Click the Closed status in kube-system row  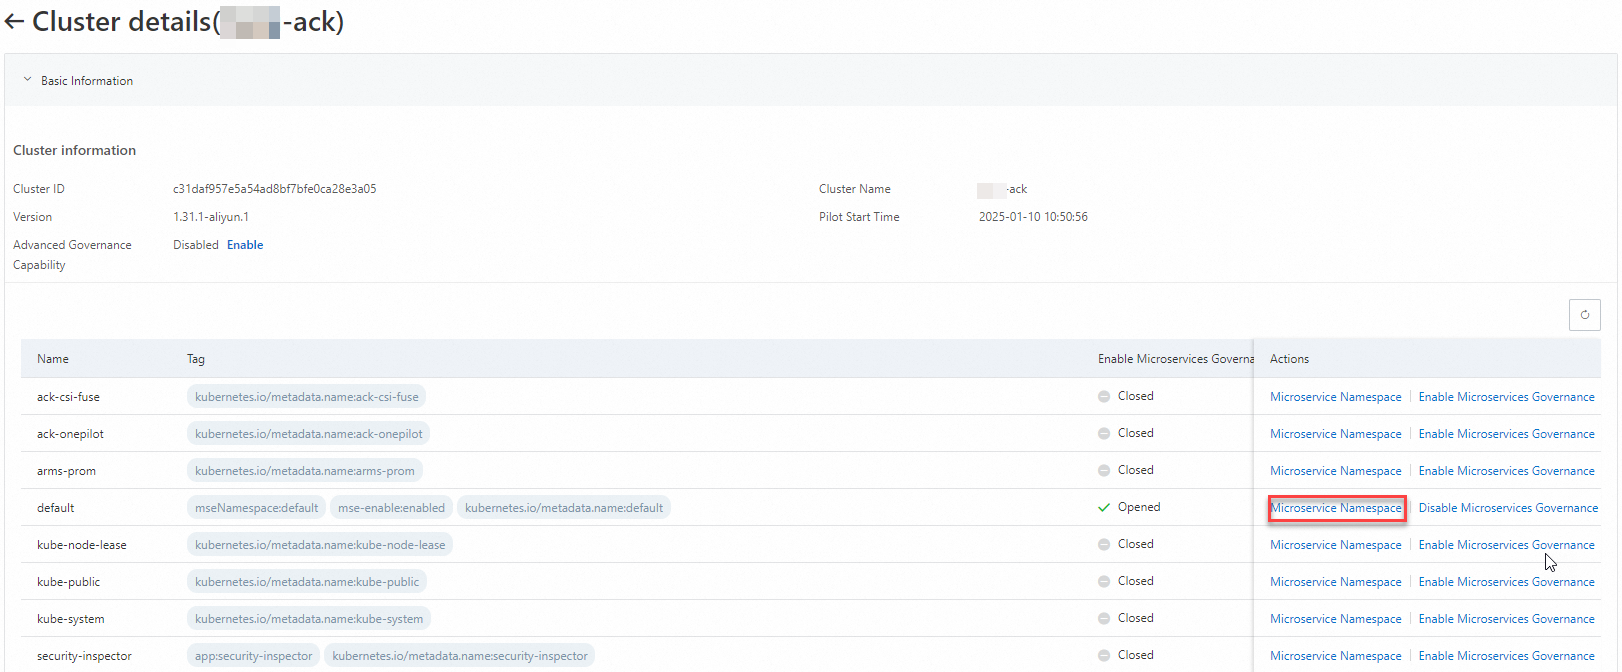coord(1126,618)
